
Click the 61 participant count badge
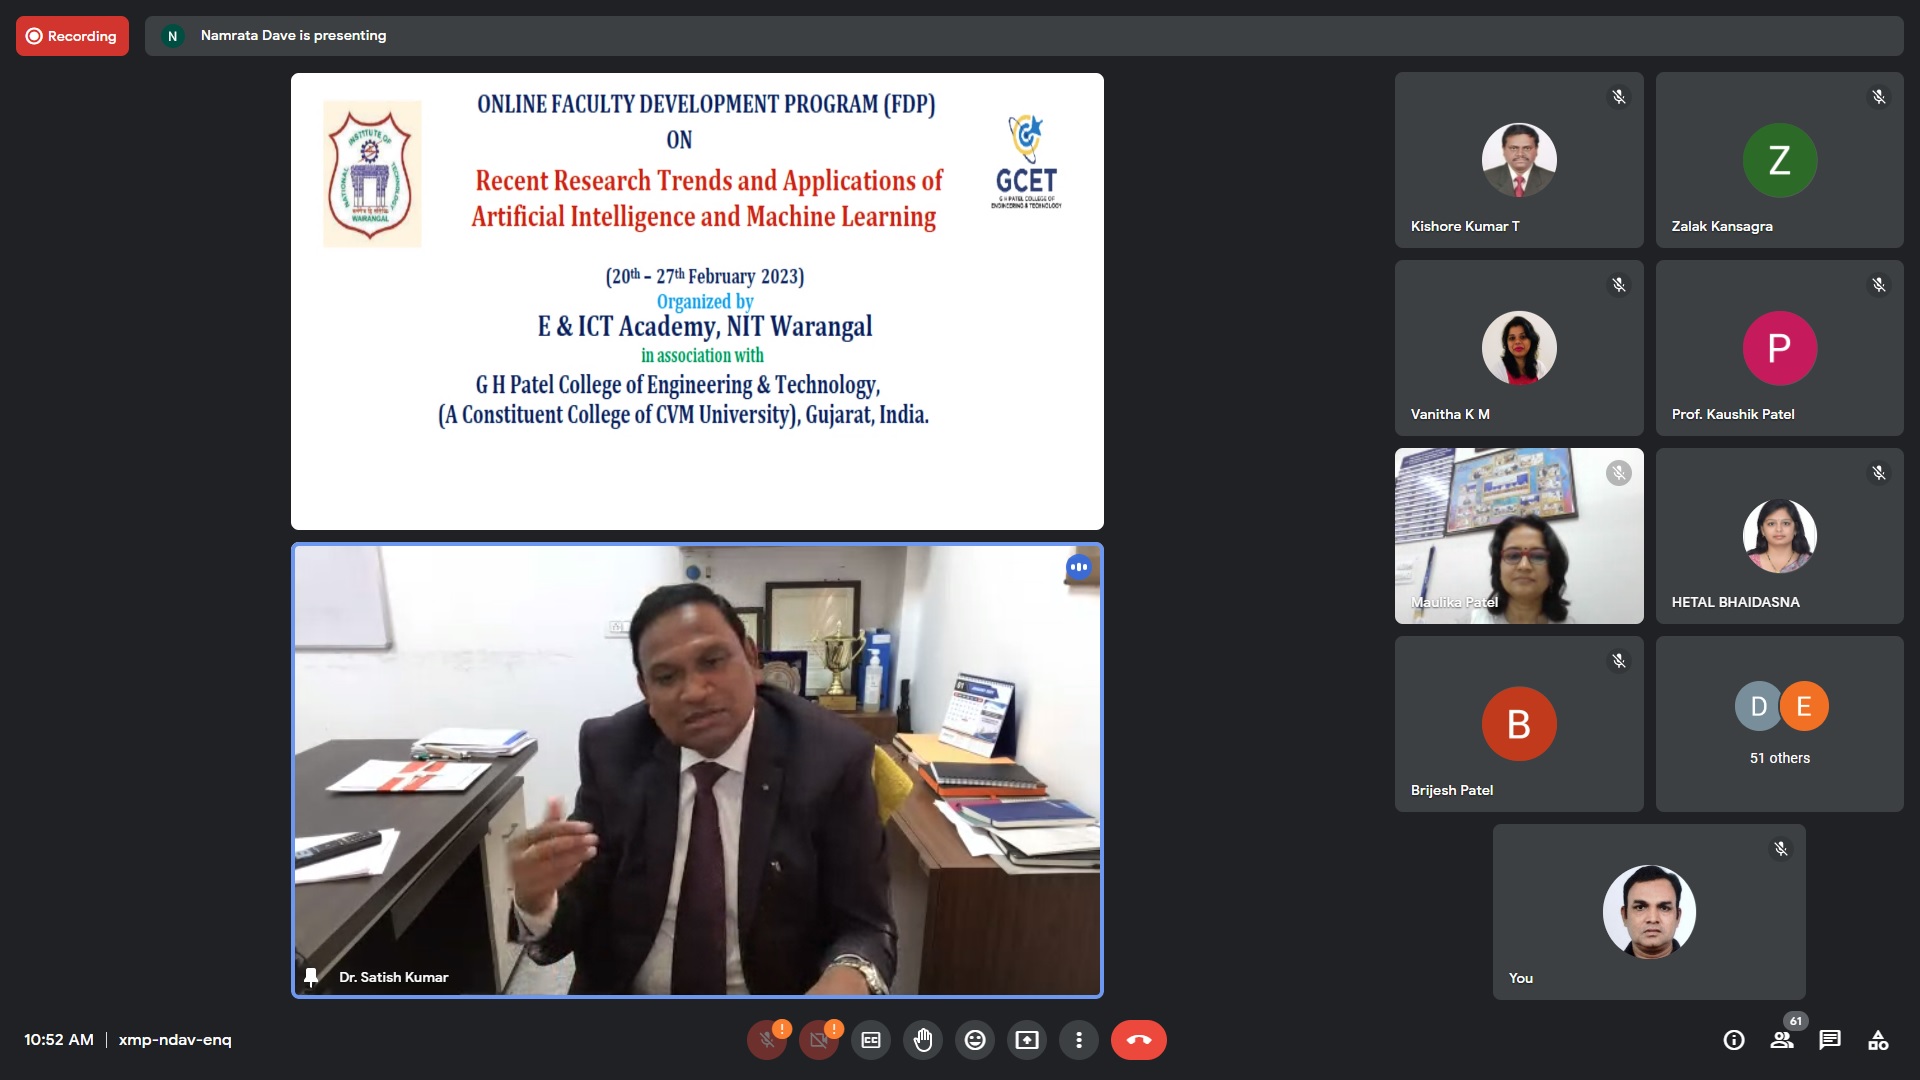[x=1796, y=1021]
